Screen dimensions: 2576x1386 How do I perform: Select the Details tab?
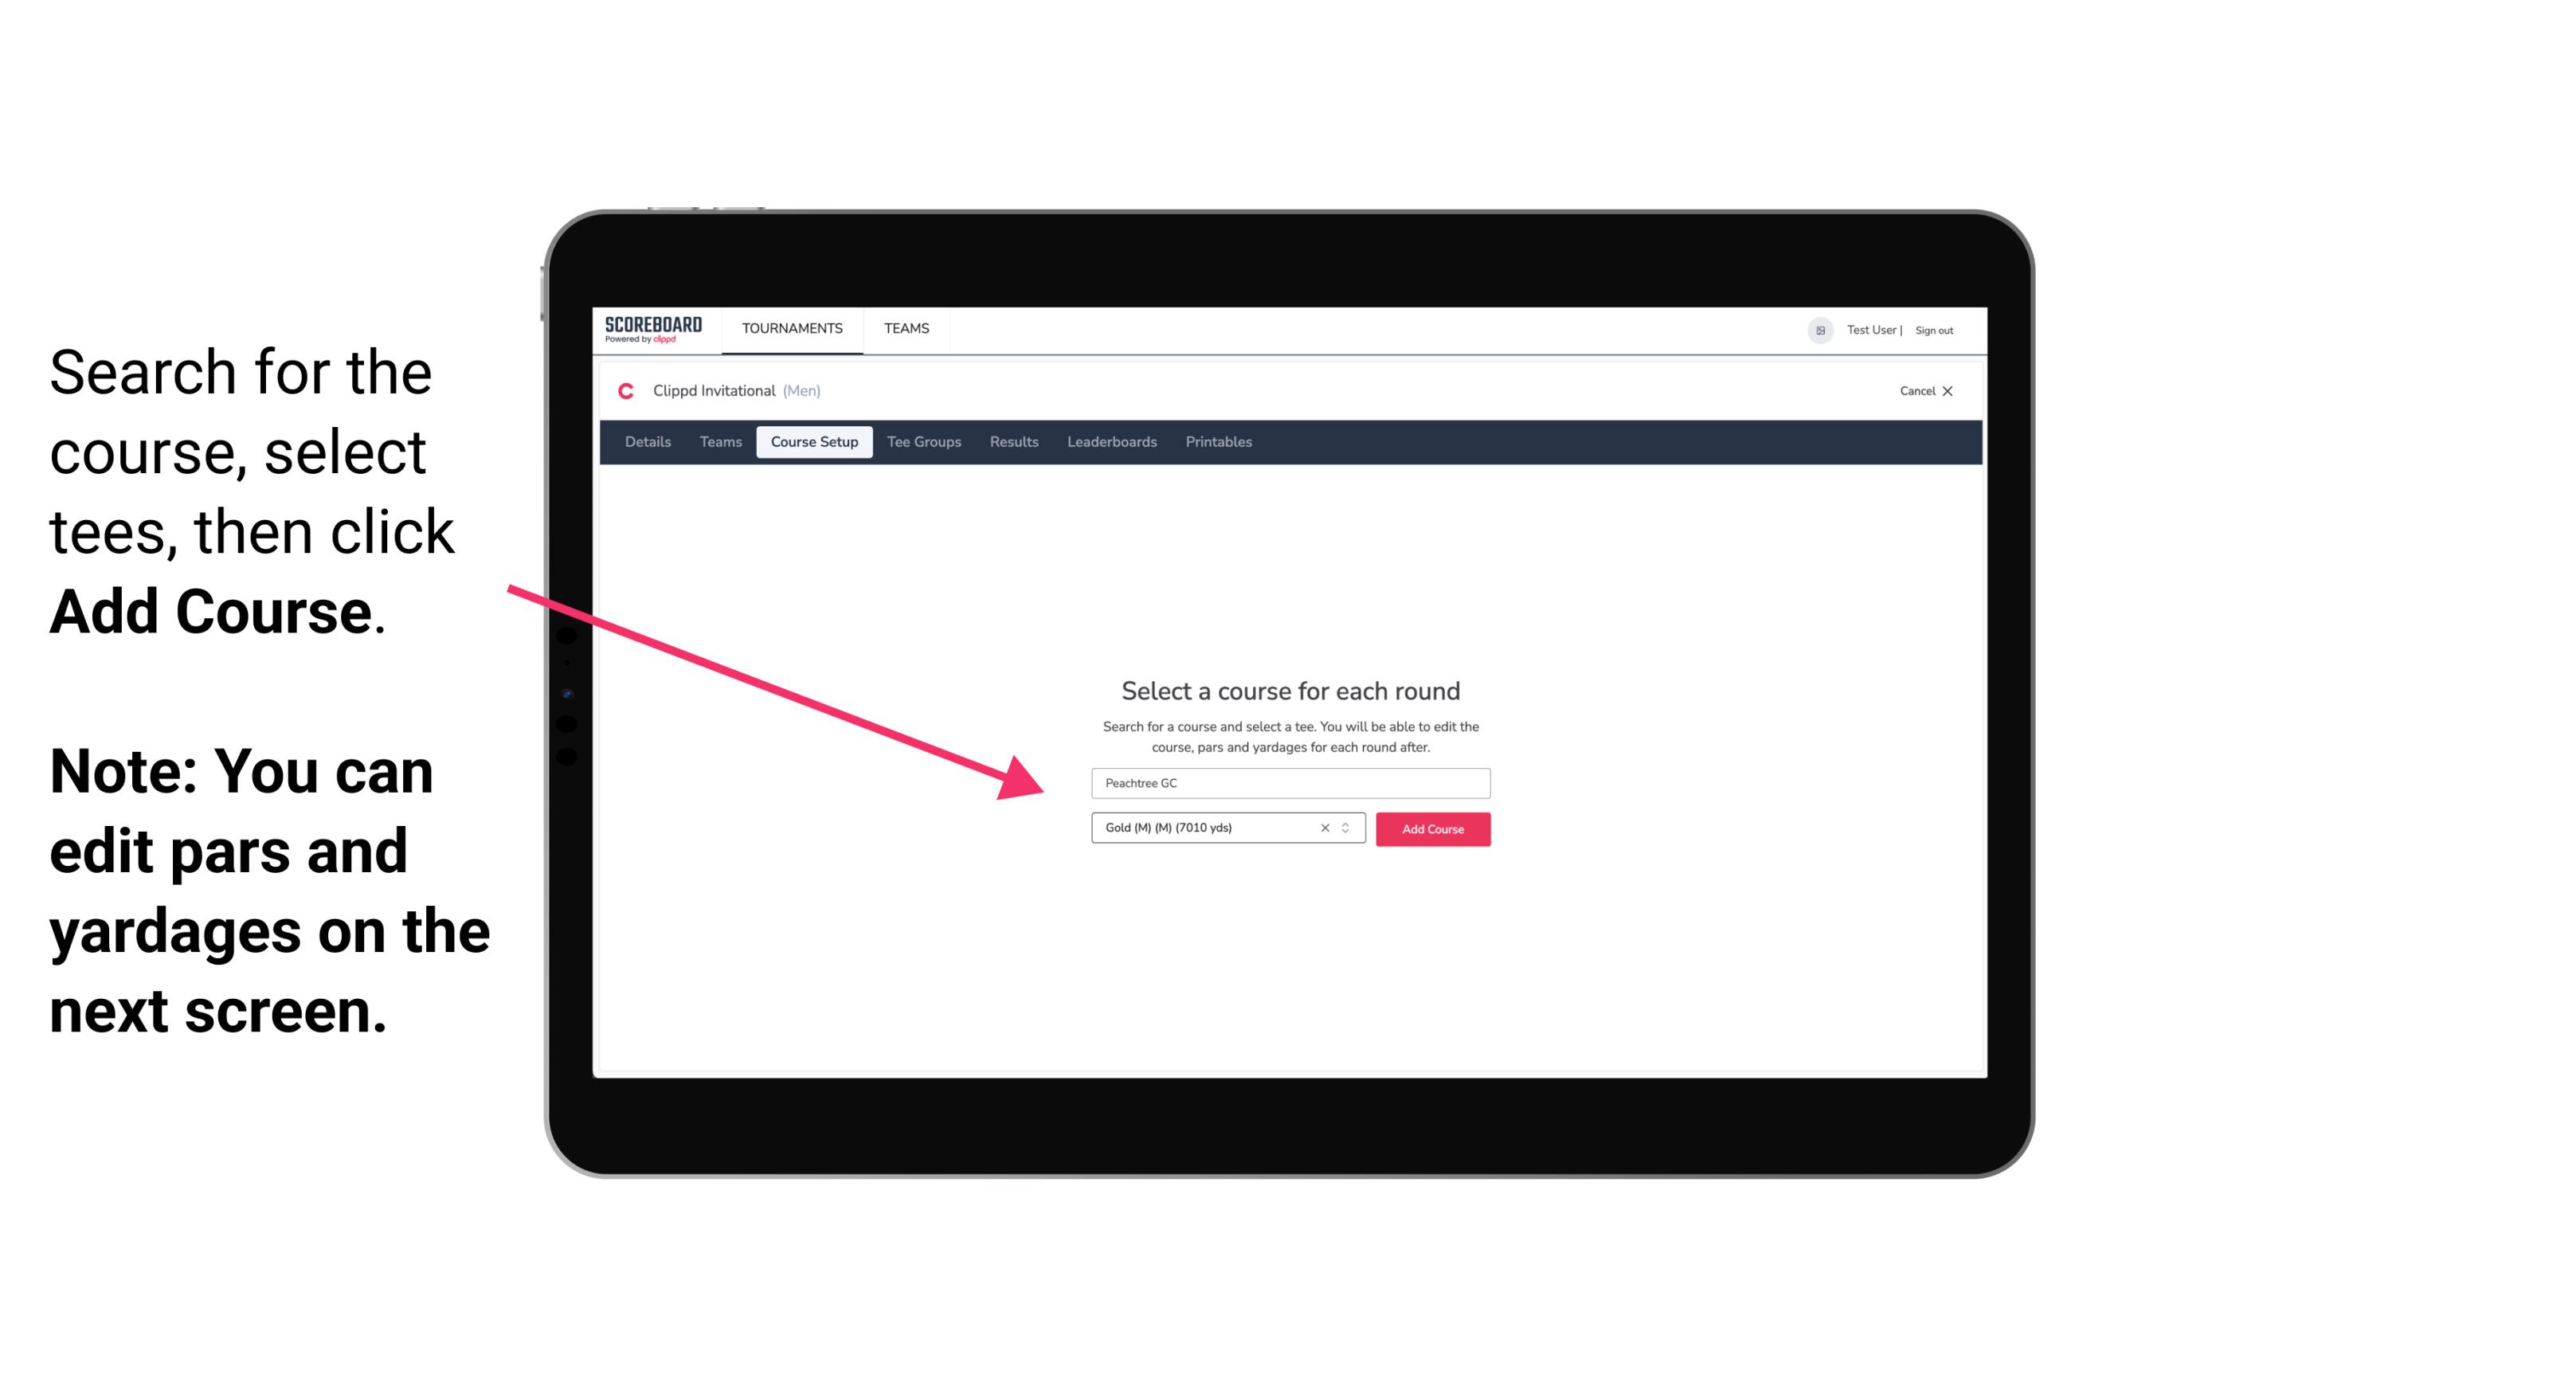point(645,442)
